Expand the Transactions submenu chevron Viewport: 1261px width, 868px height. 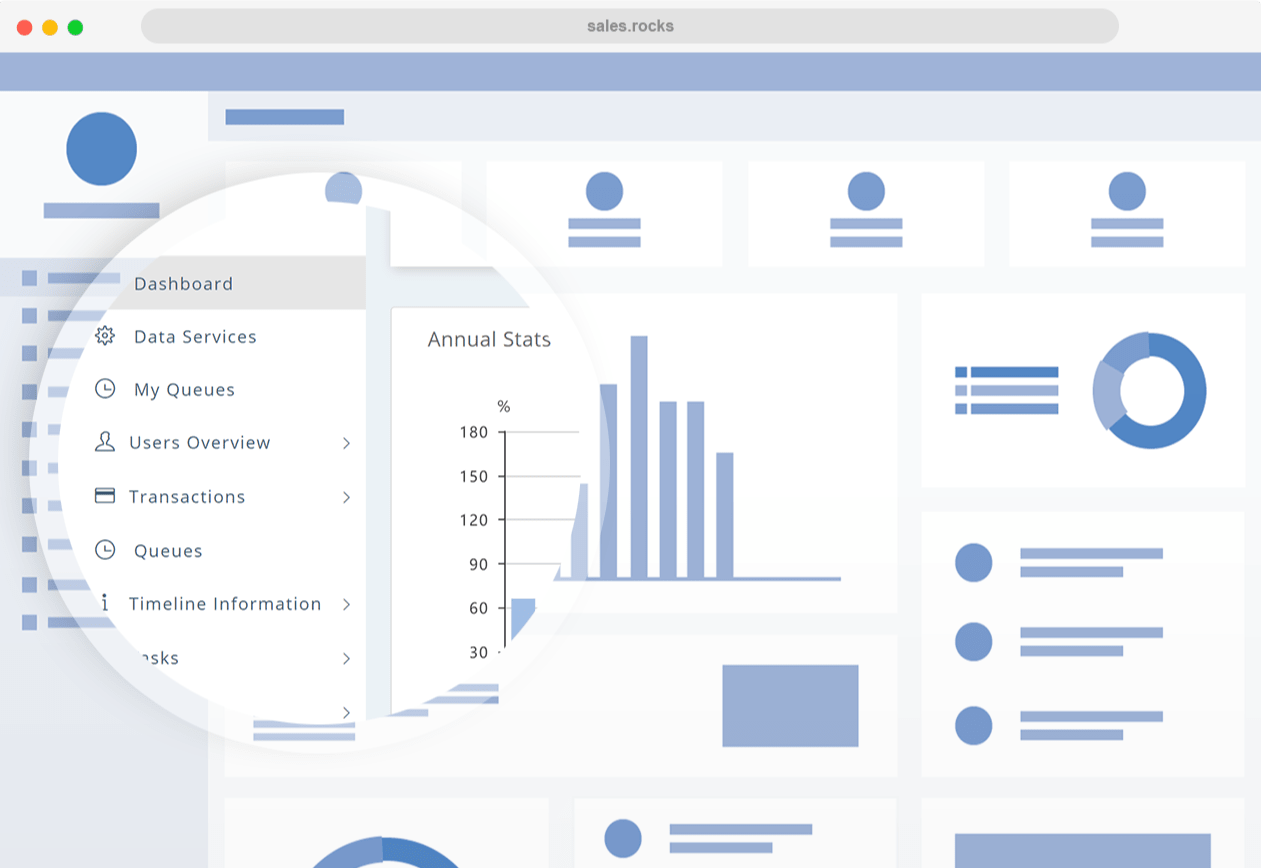346,497
